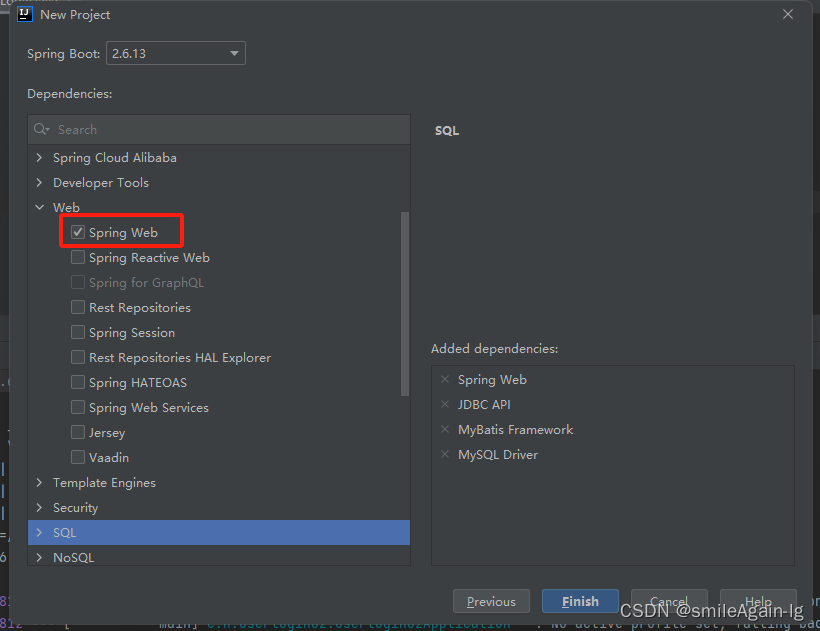Expand the Security category

(39, 508)
